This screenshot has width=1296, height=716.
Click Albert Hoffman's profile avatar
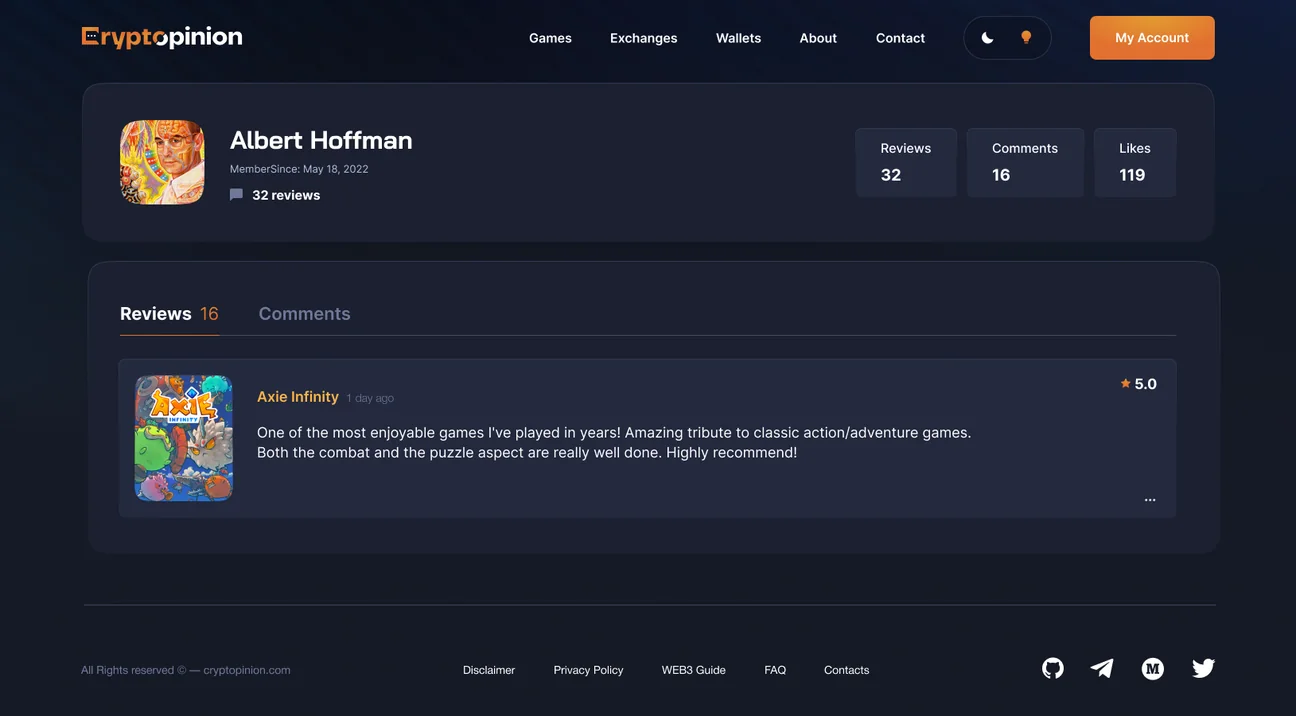pos(163,162)
